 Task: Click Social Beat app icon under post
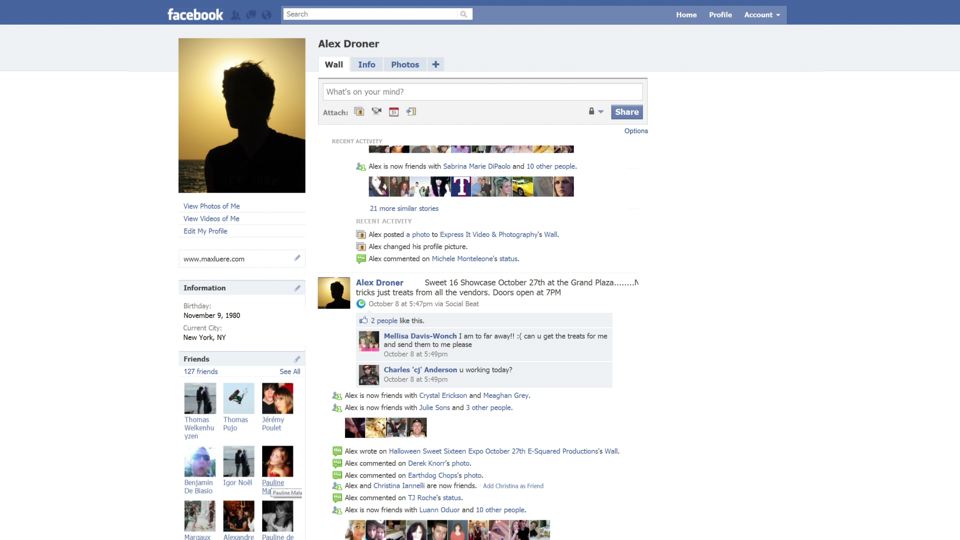pyautogui.click(x=361, y=304)
